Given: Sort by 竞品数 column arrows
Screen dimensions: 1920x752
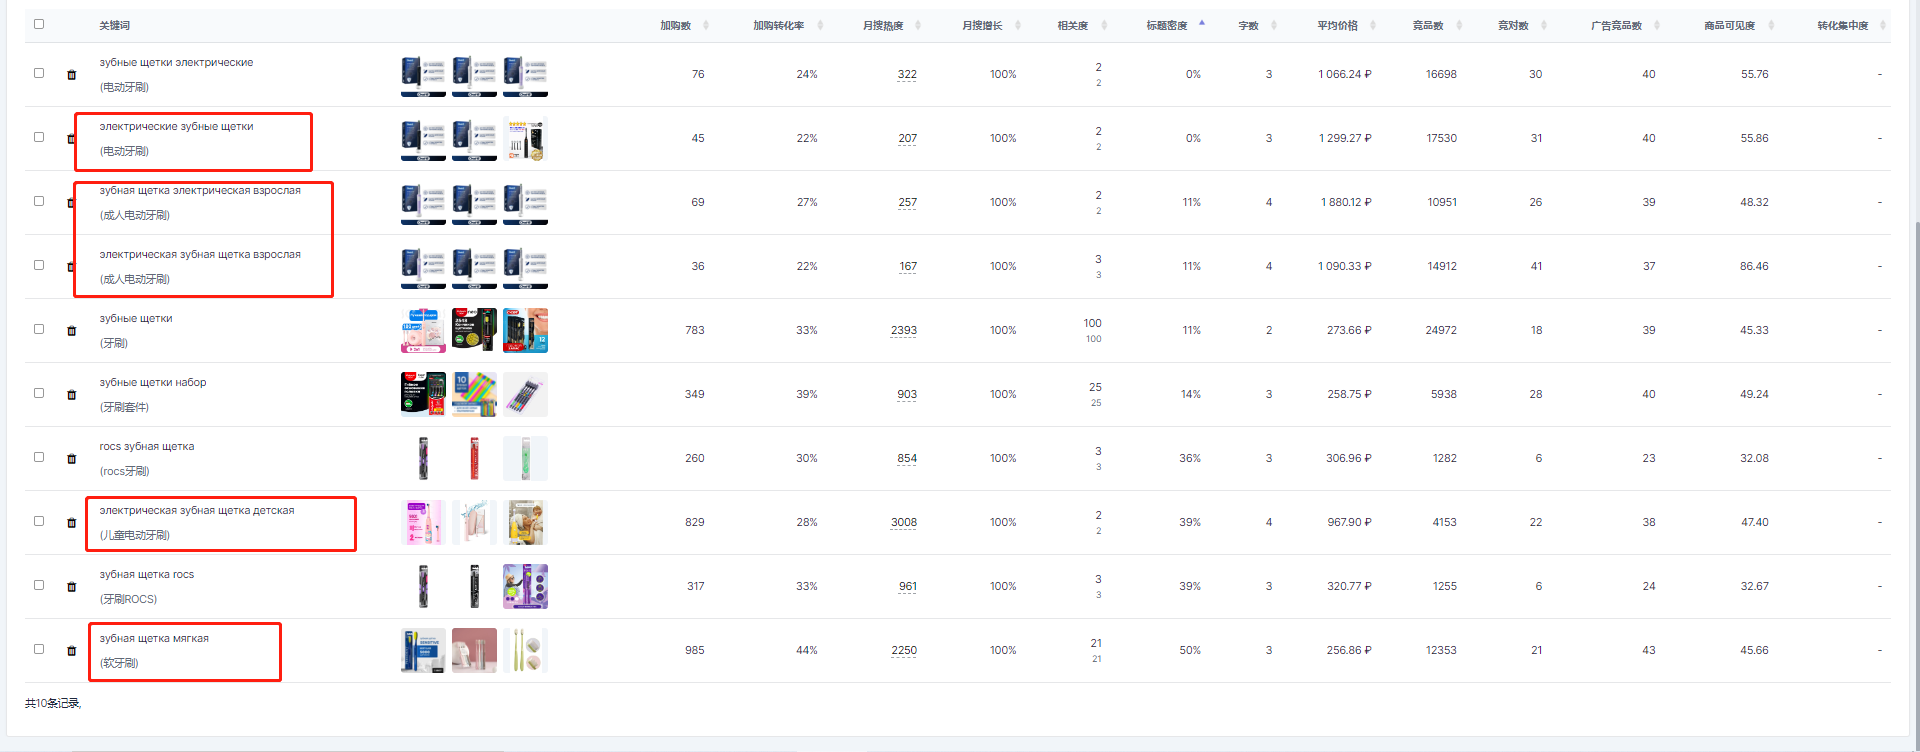Looking at the screenshot, I should [1459, 25].
